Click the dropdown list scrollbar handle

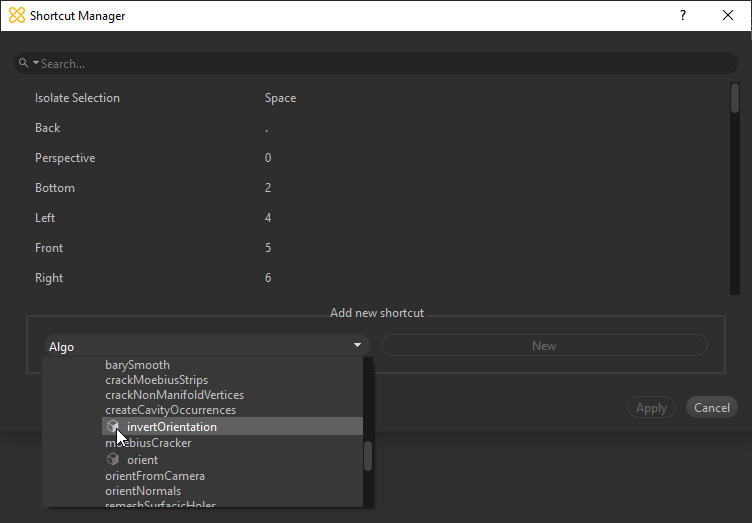pos(367,456)
